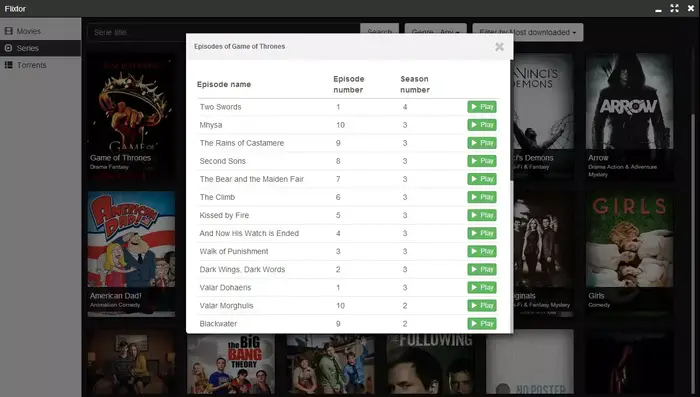Open the Movies section in sidebar
The height and width of the screenshot is (397, 700).
(x=41, y=31)
